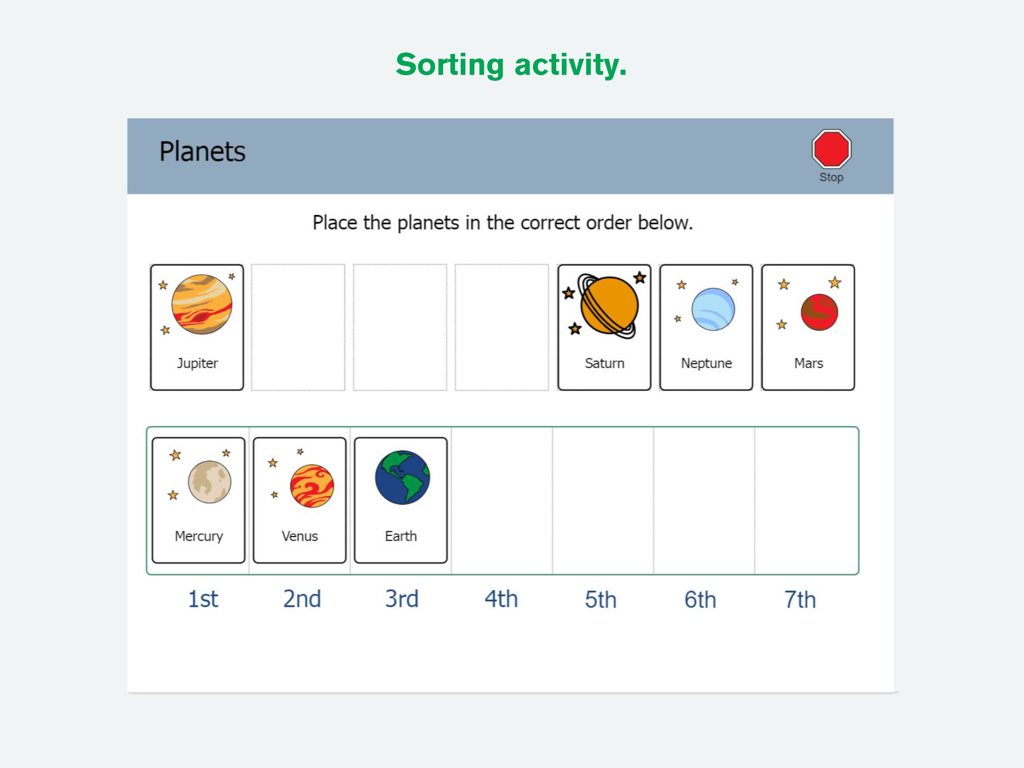Click the 1st position label
This screenshot has width=1024, height=768.
coord(202,599)
